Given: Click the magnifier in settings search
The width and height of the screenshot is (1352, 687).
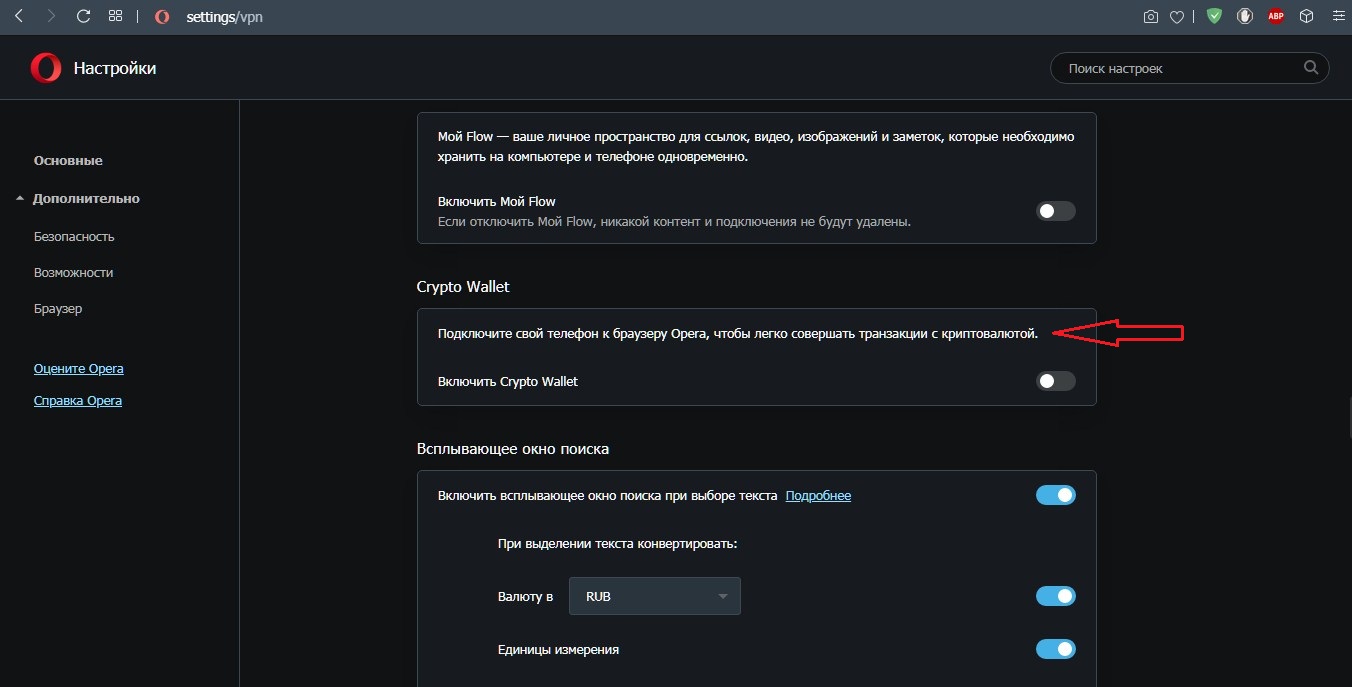Looking at the screenshot, I should click(x=1311, y=68).
